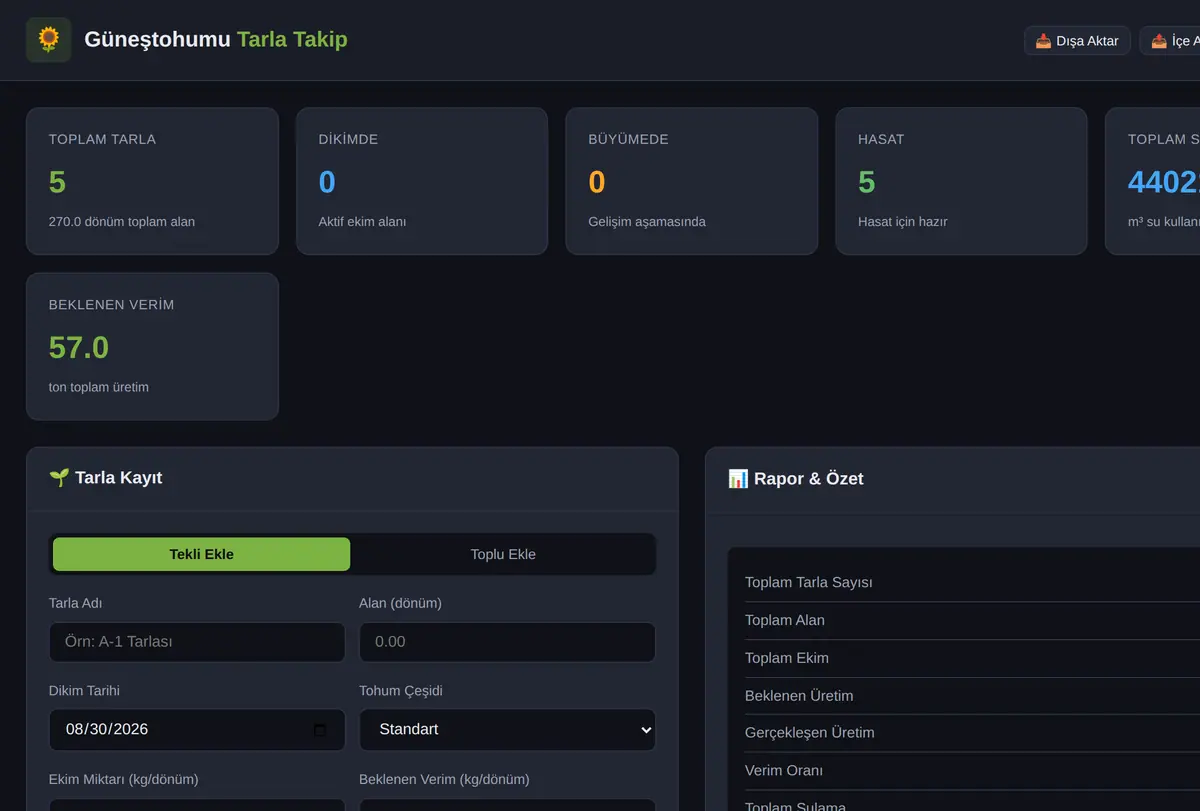Click the BÜYÜMEDE card title

[x=628, y=139]
